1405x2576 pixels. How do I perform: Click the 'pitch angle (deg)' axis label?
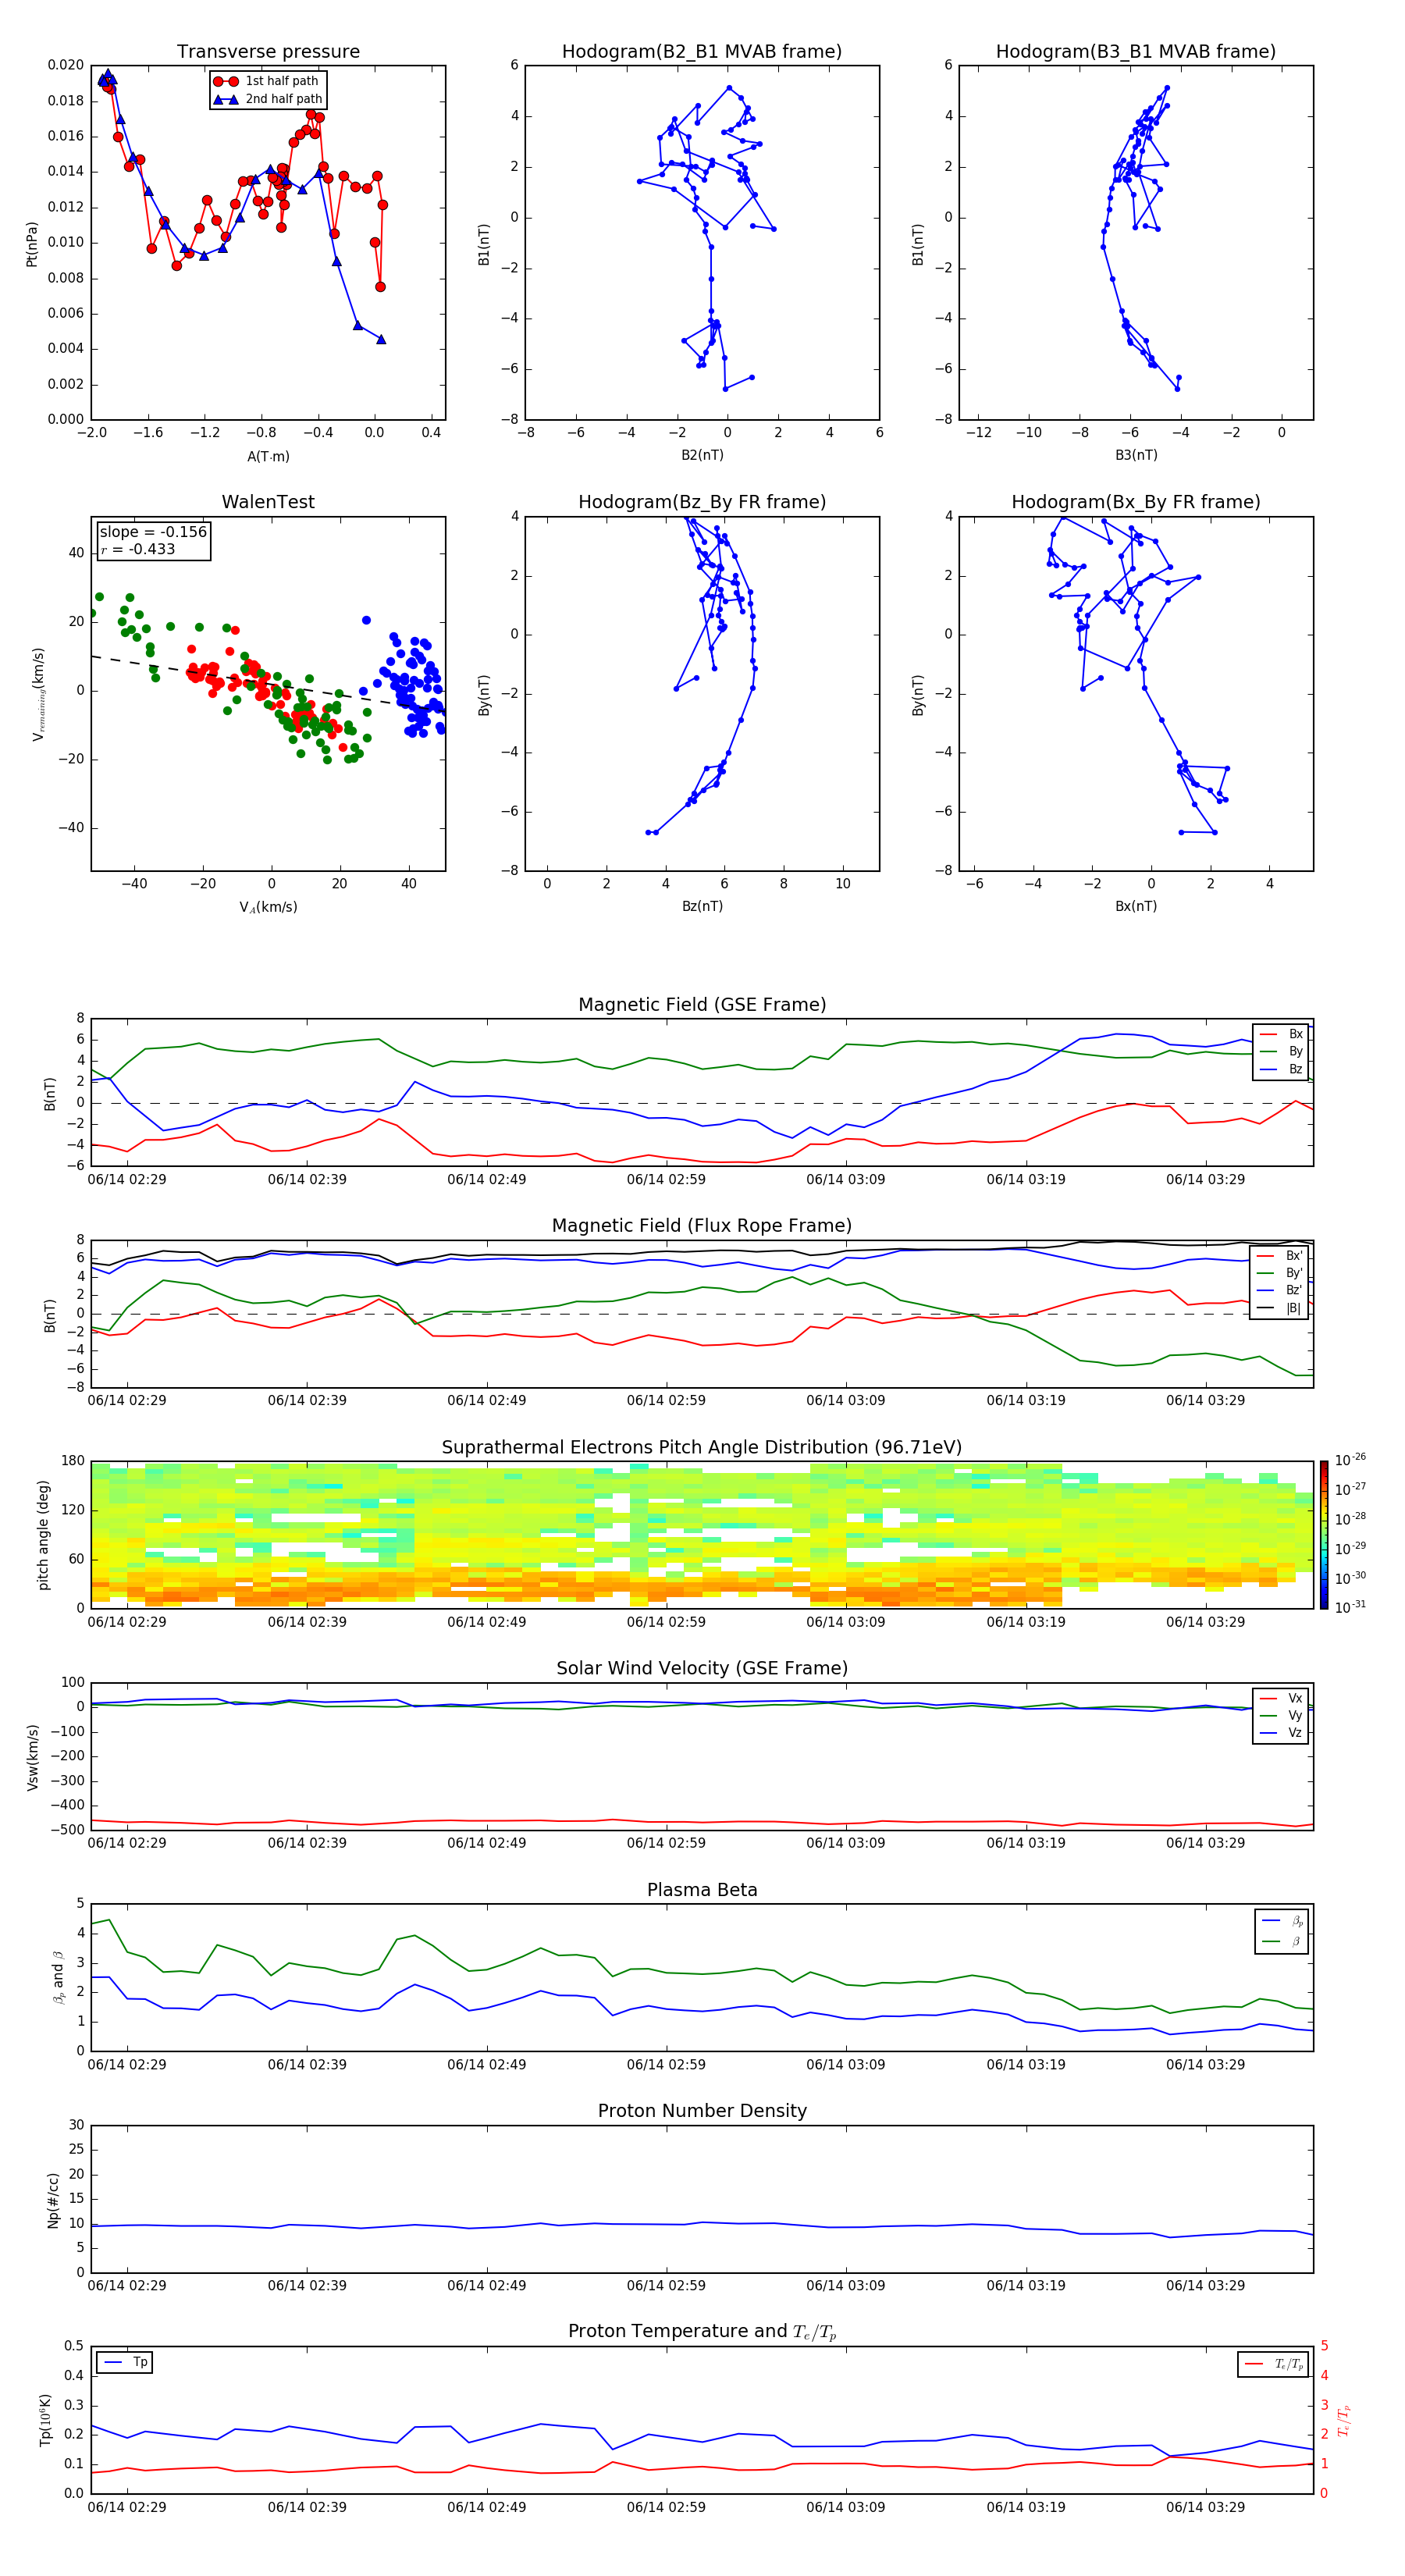pyautogui.click(x=43, y=1535)
